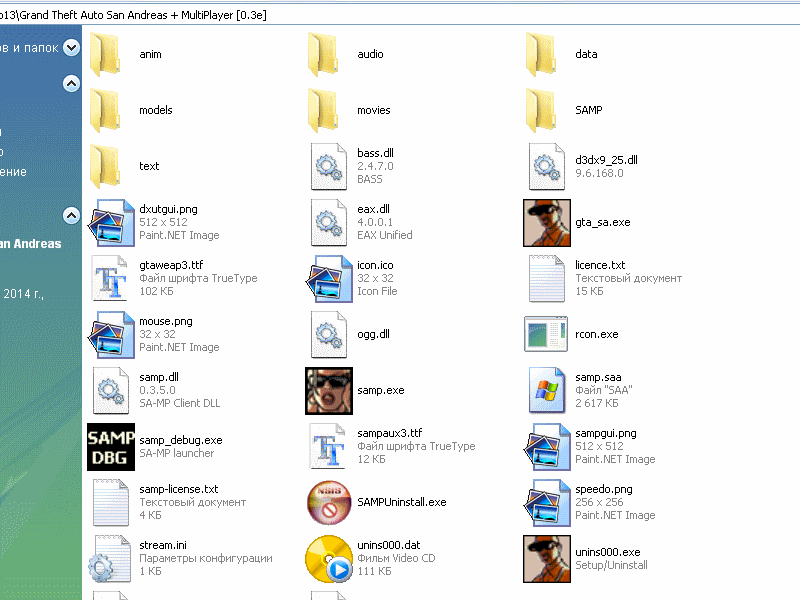The height and width of the screenshot is (600, 800).
Task: Click the text folder icon
Action: pyautogui.click(x=105, y=166)
